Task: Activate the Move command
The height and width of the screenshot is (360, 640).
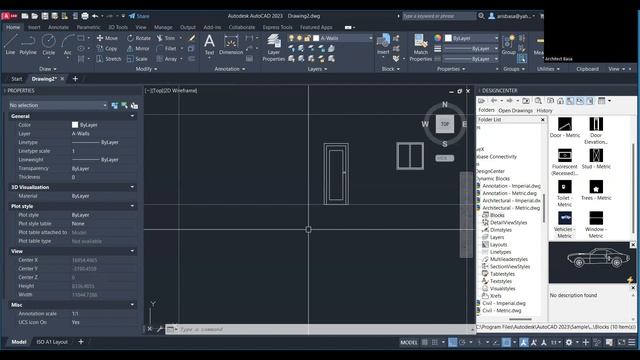Action: [x=107, y=38]
